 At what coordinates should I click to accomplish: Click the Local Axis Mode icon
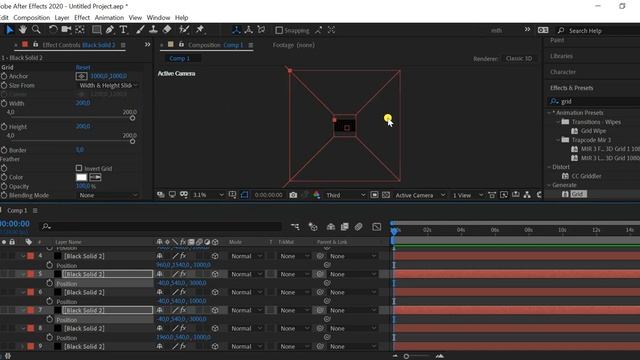(236, 30)
